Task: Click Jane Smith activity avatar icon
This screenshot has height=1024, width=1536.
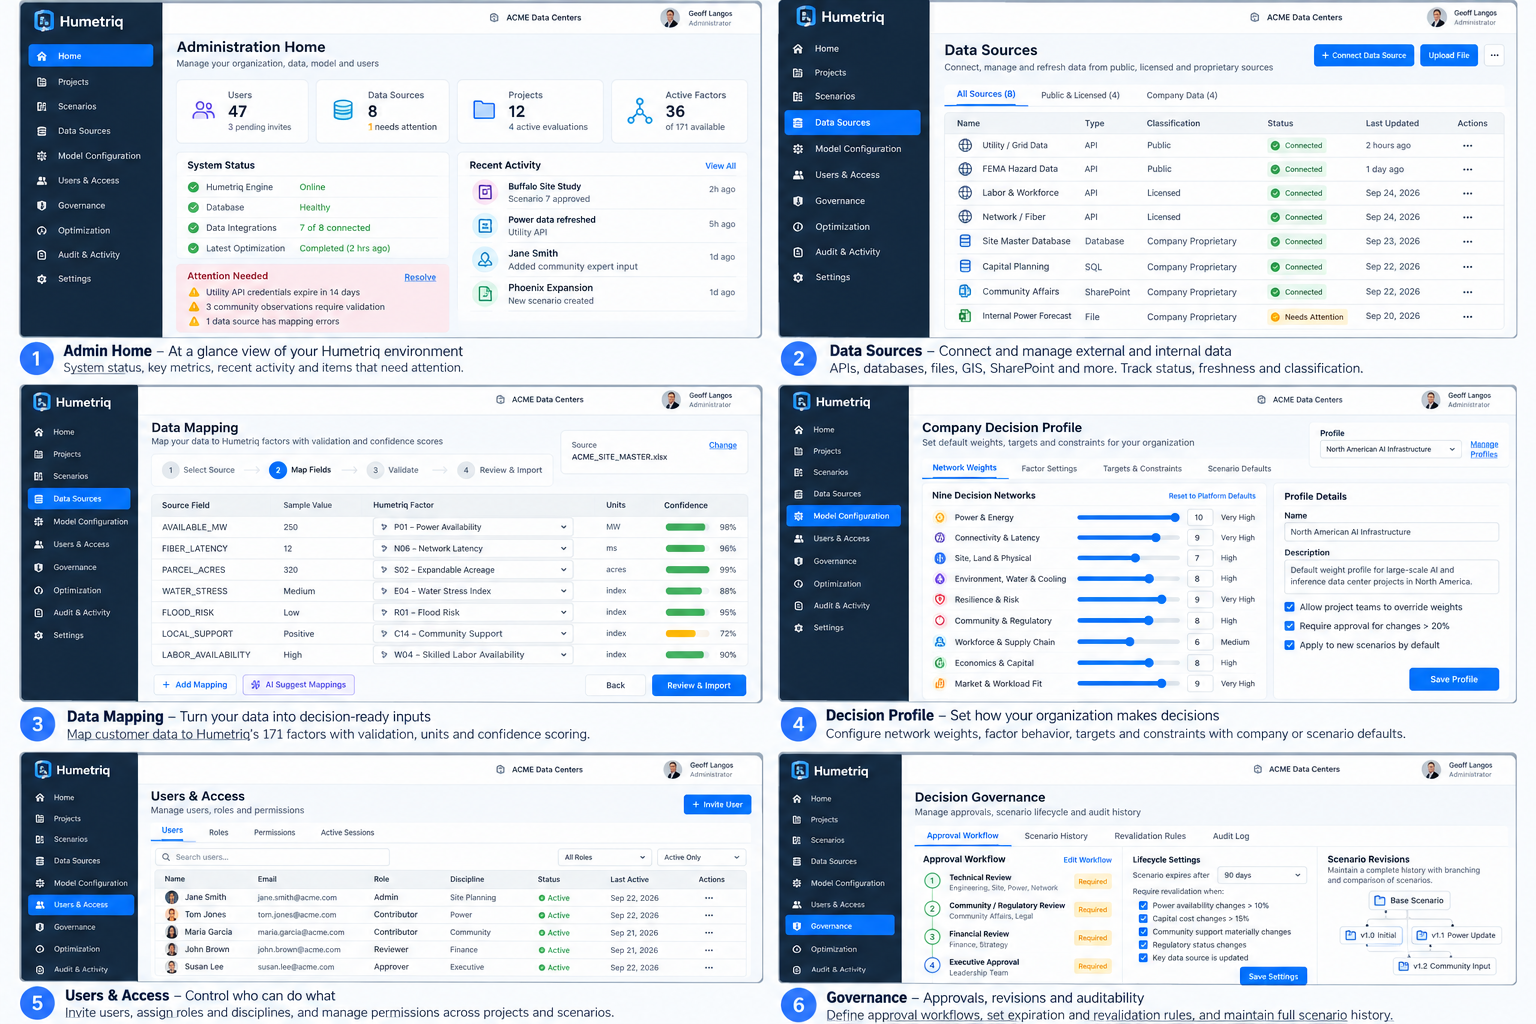Action: [485, 259]
